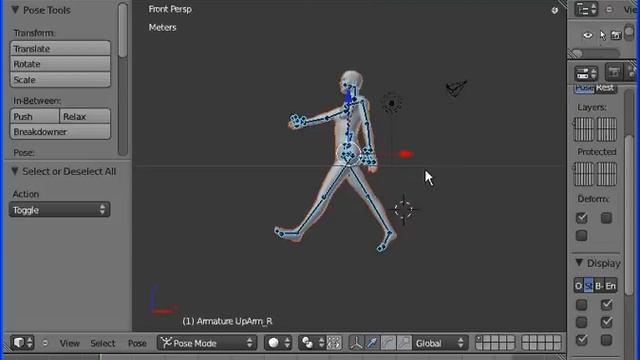Click the lamp object in viewport

[x=392, y=103]
